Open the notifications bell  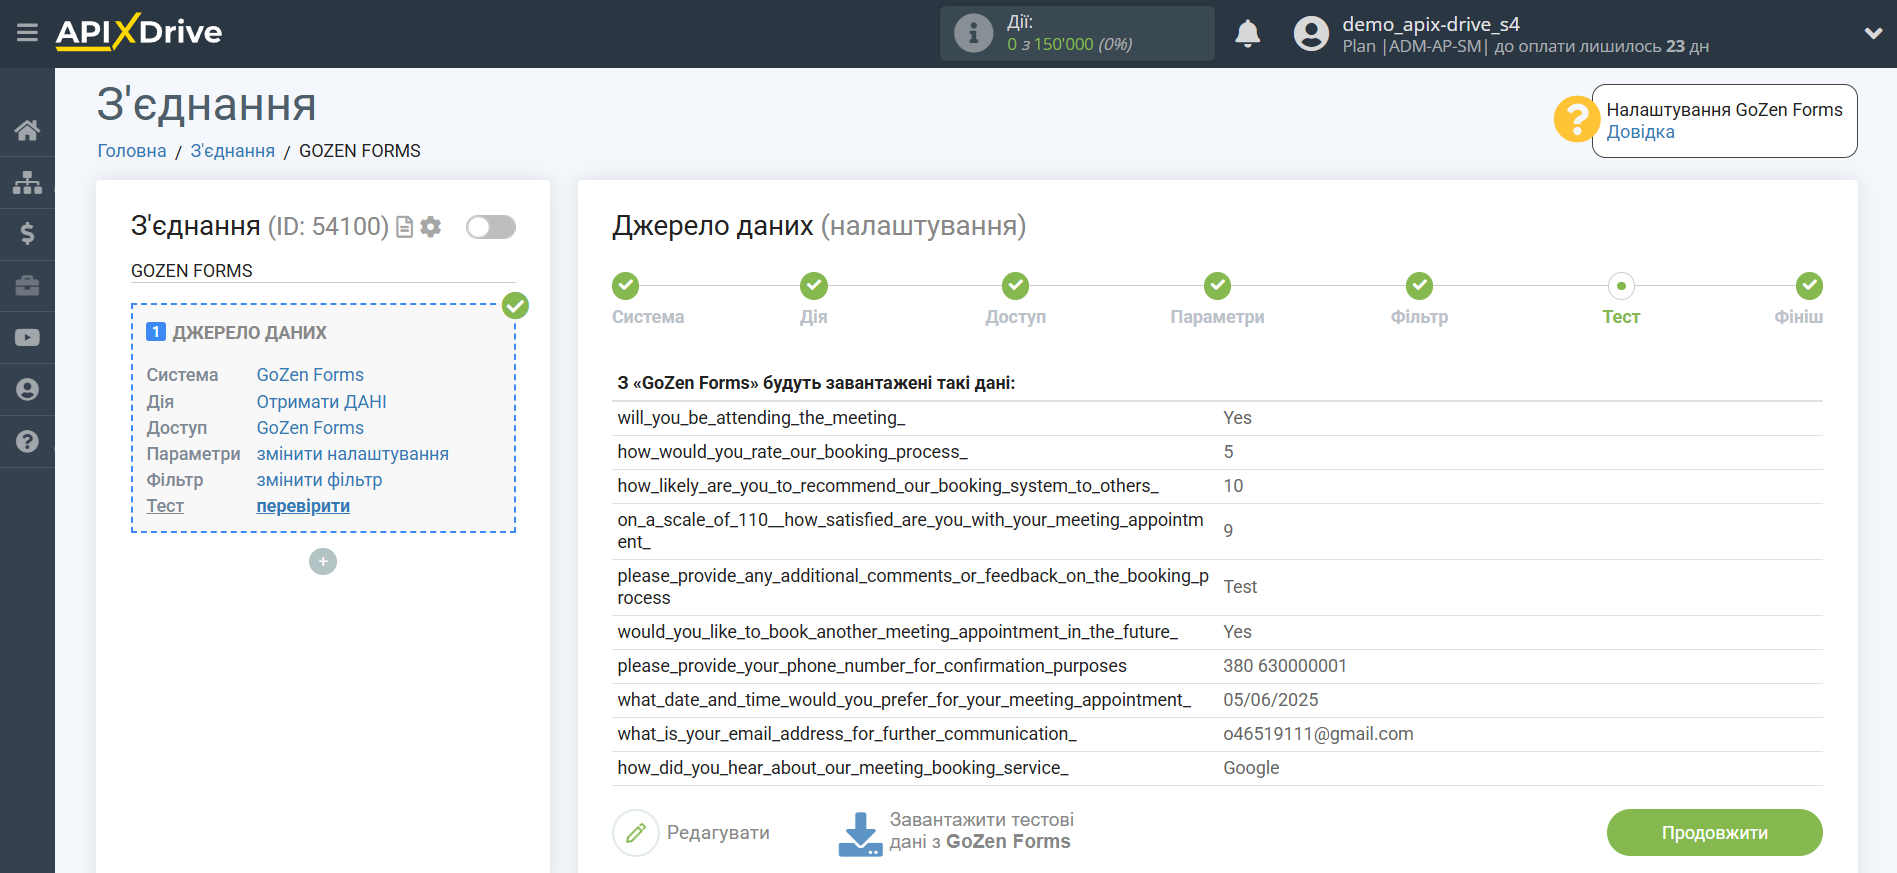click(x=1247, y=34)
